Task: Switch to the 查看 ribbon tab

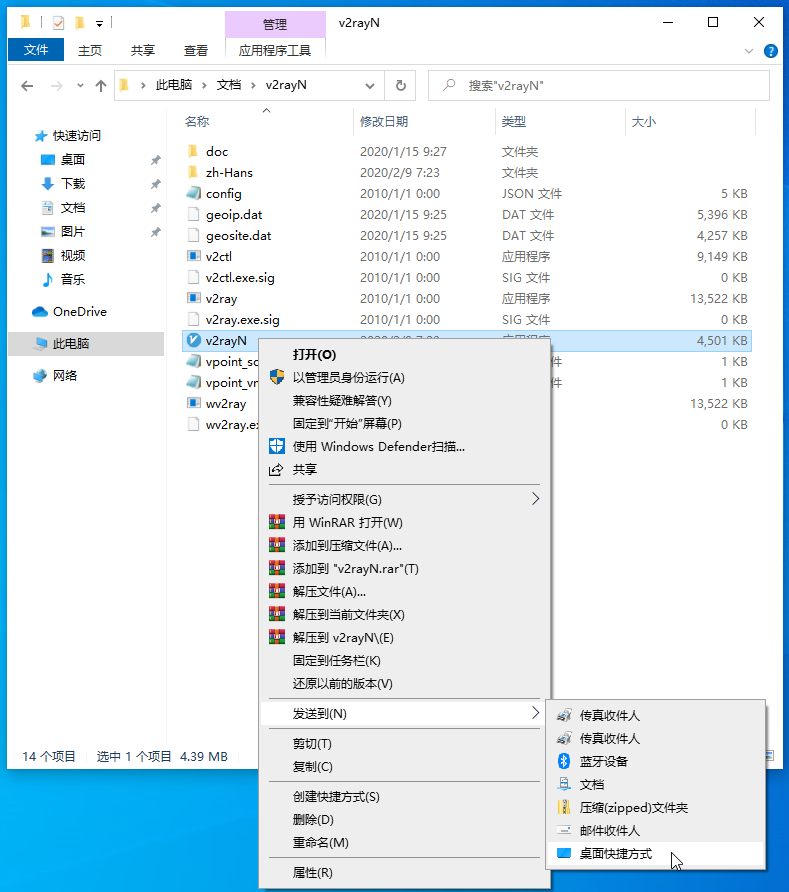Action: point(196,51)
